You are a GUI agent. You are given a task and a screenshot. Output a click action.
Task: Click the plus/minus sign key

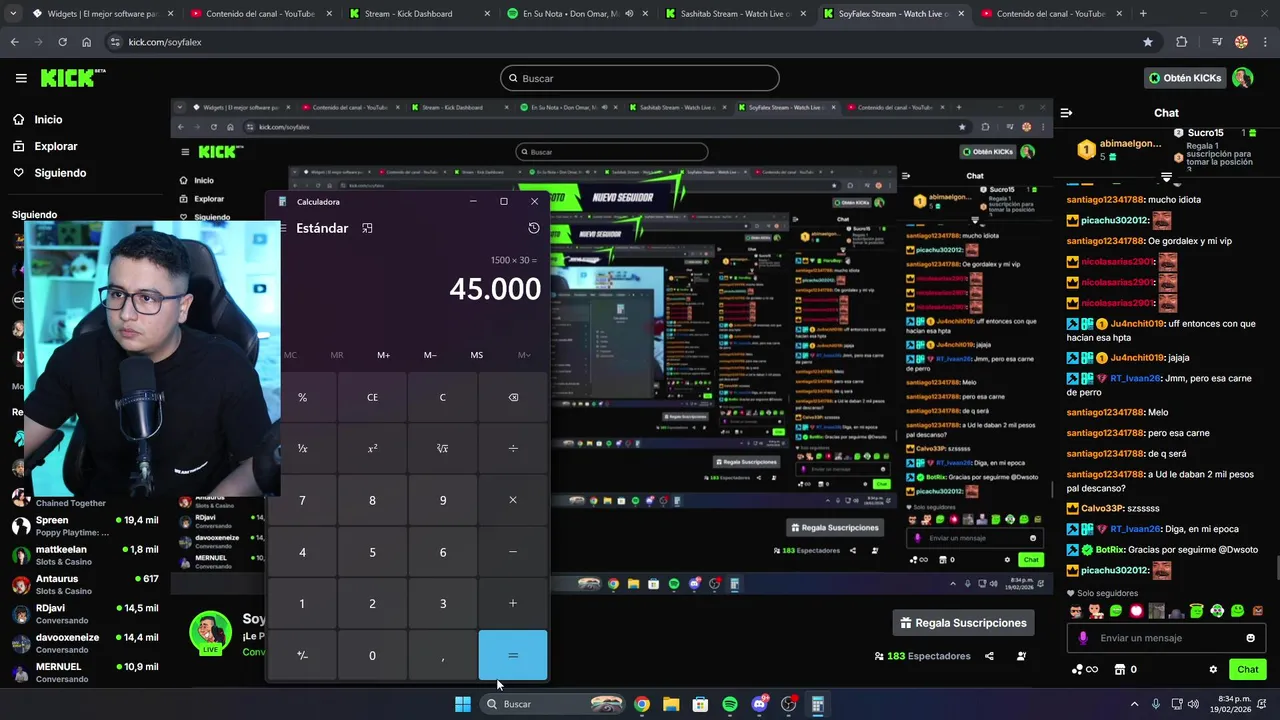click(302, 655)
